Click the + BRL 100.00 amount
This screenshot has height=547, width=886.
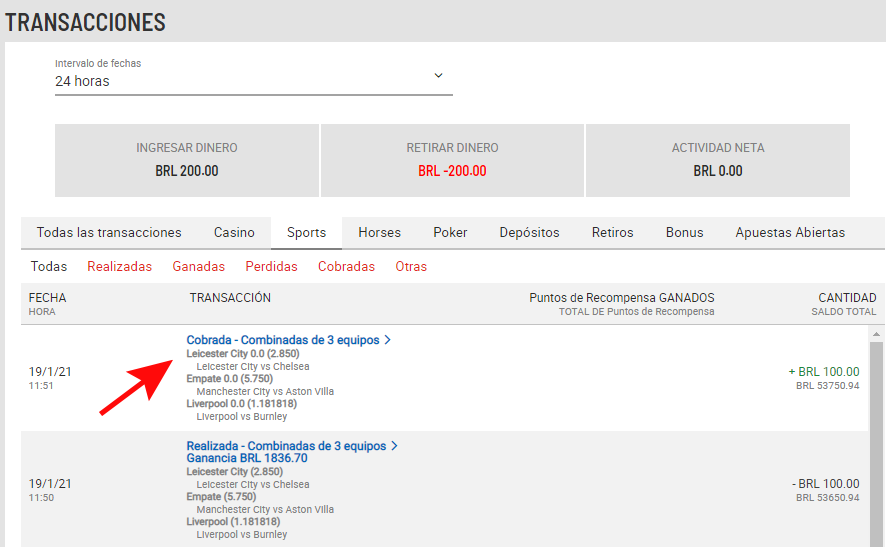[824, 372]
